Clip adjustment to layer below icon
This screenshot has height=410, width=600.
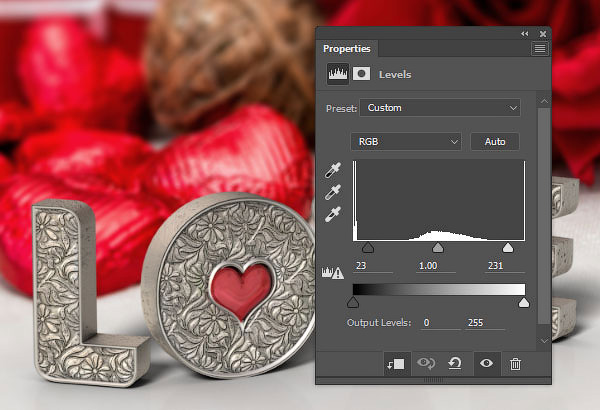396,364
